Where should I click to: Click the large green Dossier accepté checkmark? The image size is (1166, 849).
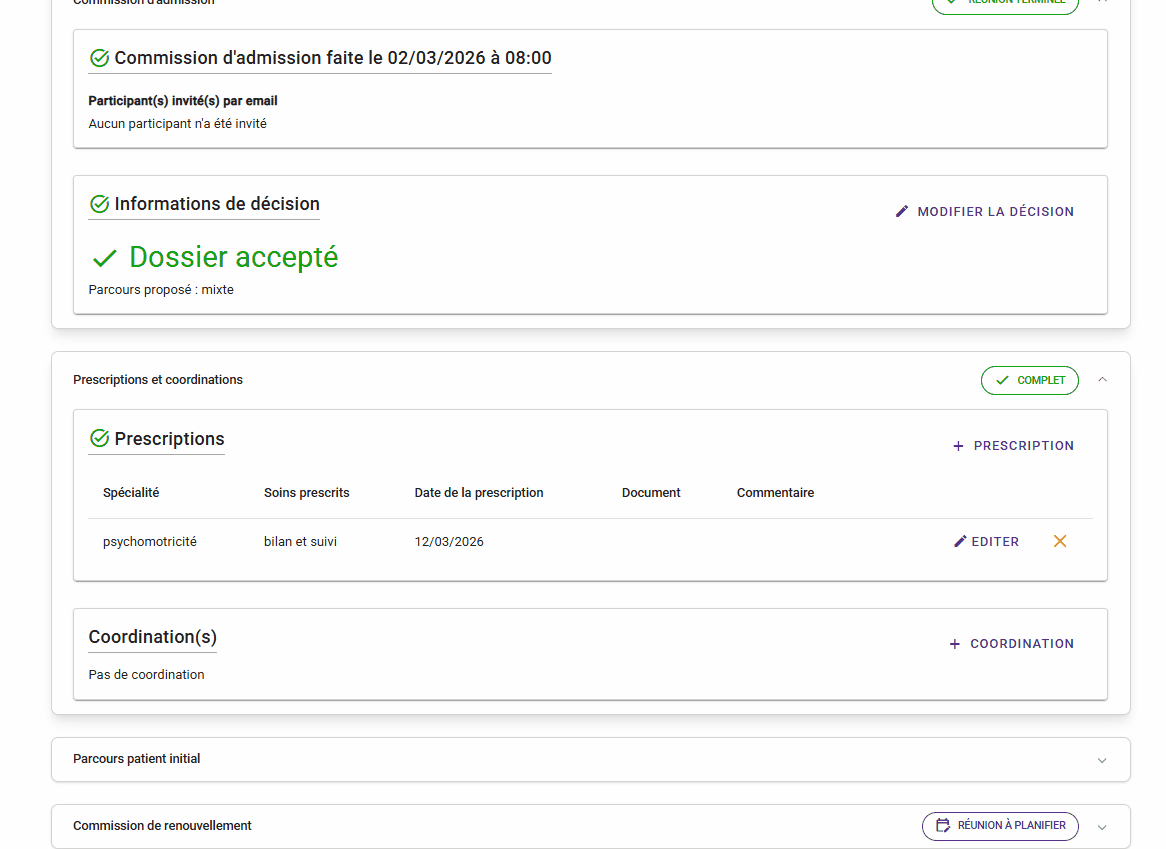[x=104, y=259]
